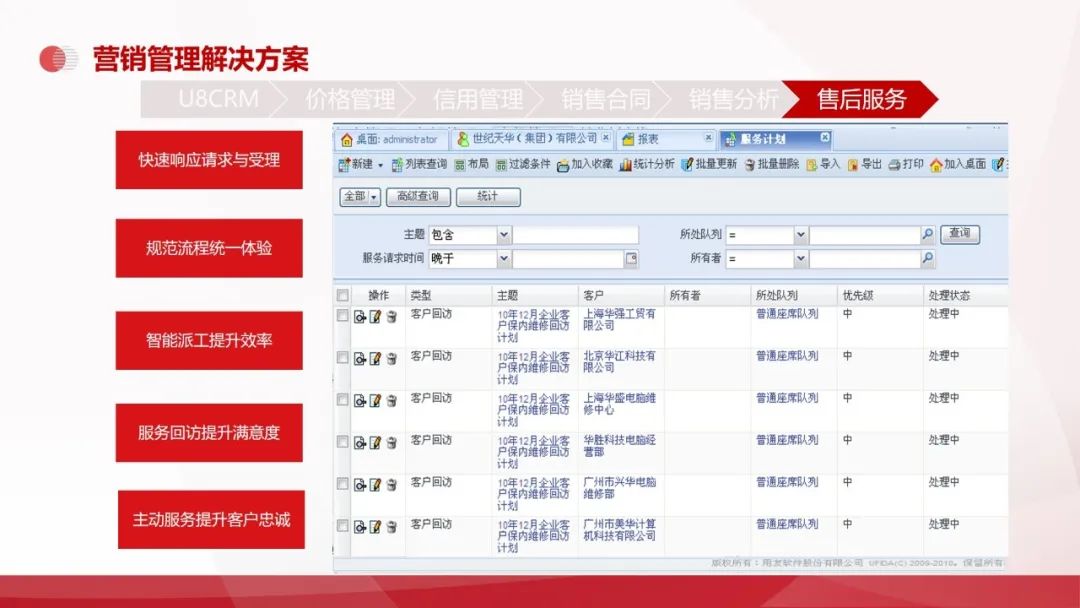Image resolution: width=1080 pixels, height=608 pixels.
Task: Click 加入收藏 add to favorites
Action: click(585, 165)
